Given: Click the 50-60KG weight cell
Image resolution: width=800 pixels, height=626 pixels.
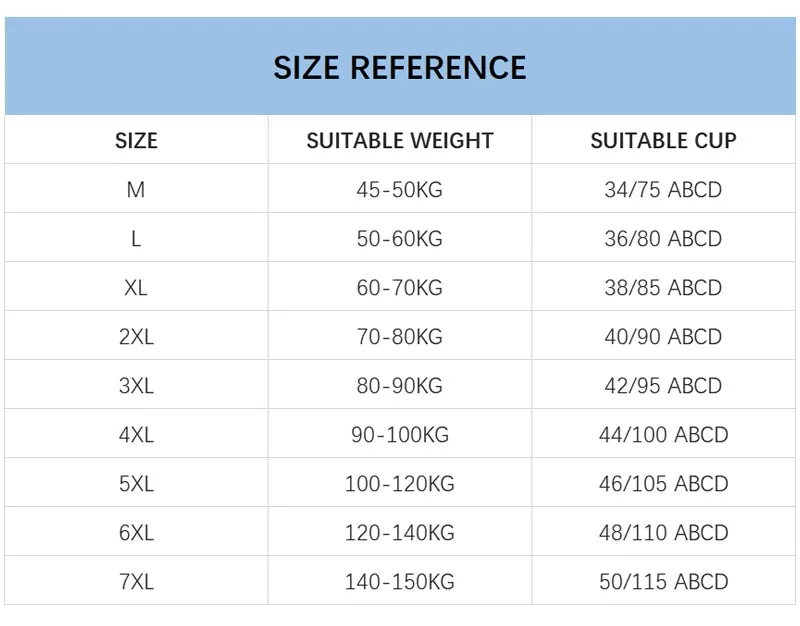Looking at the screenshot, I should 399,239.
